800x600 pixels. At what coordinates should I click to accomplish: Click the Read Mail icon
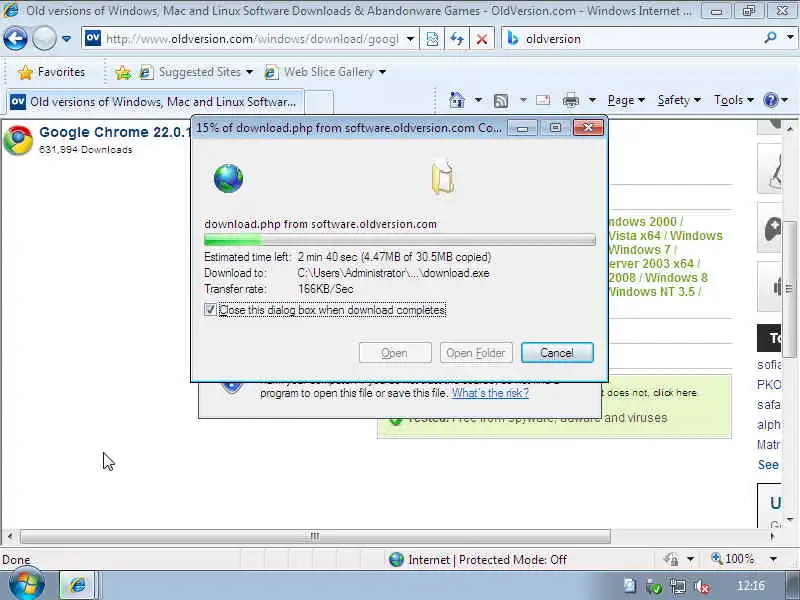(543, 101)
